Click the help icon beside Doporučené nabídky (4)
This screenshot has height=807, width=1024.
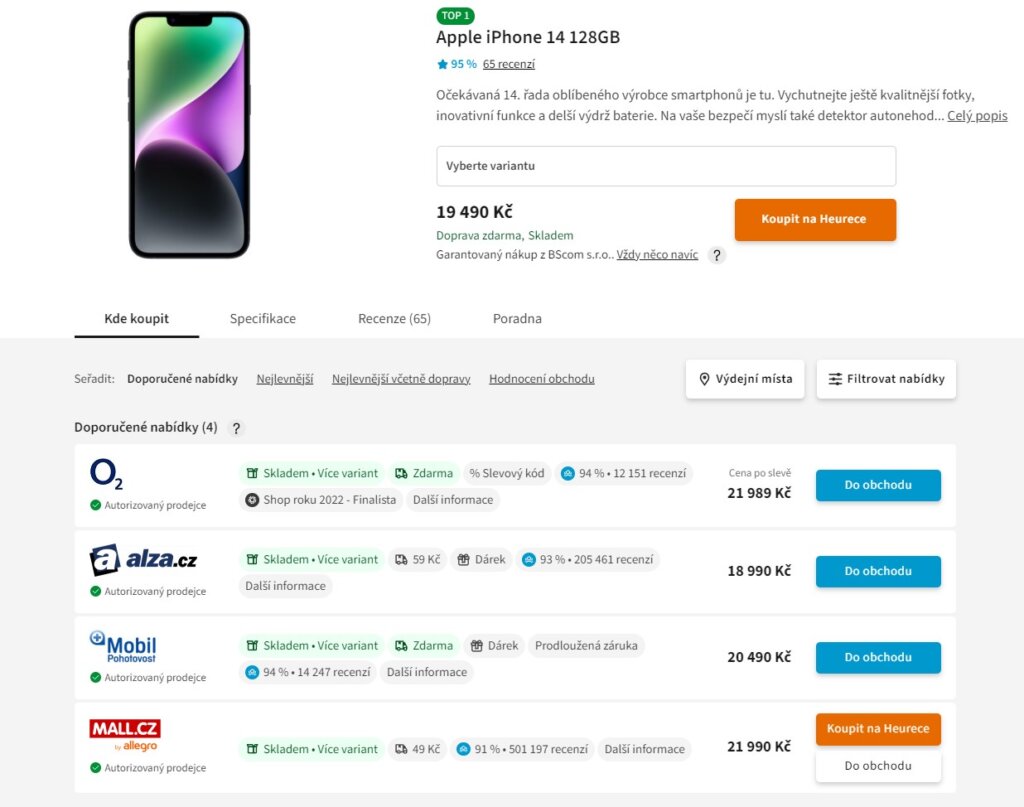coord(236,428)
